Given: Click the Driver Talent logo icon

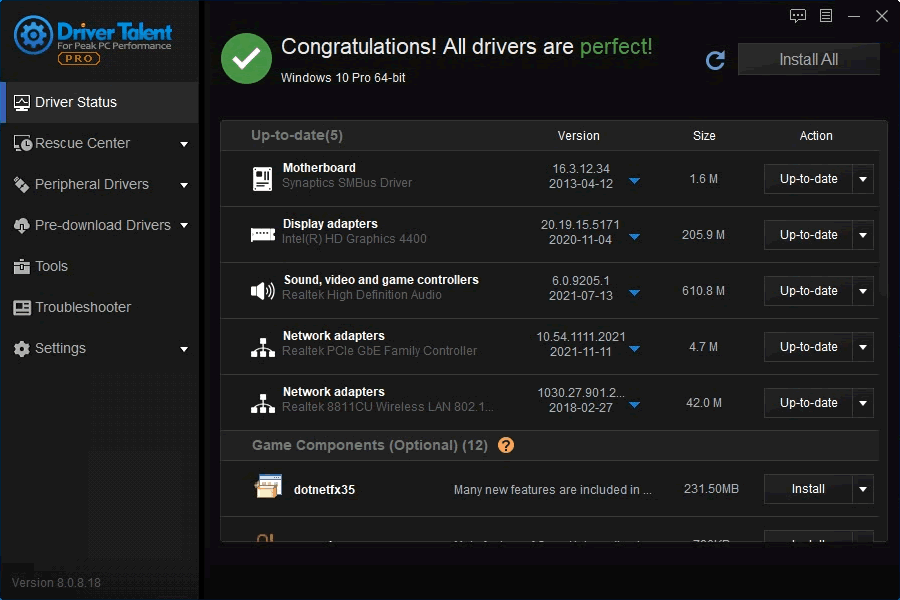Looking at the screenshot, I should (33, 35).
